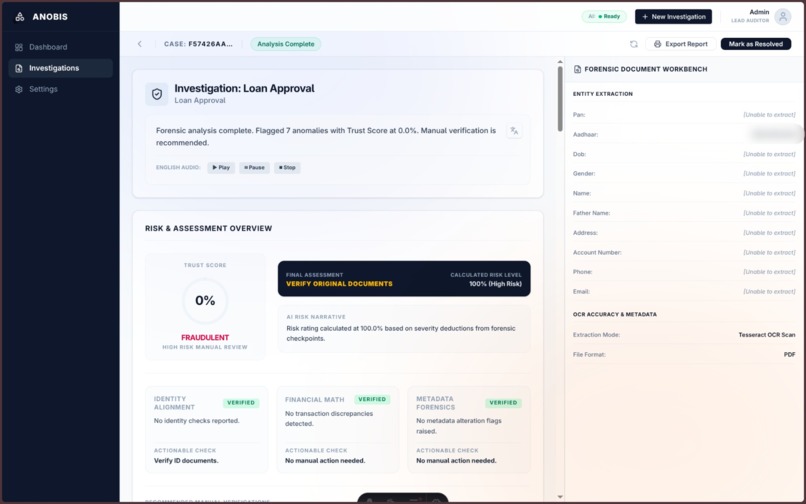Click the translate language icon
The width and height of the screenshot is (806, 504).
[514, 131]
